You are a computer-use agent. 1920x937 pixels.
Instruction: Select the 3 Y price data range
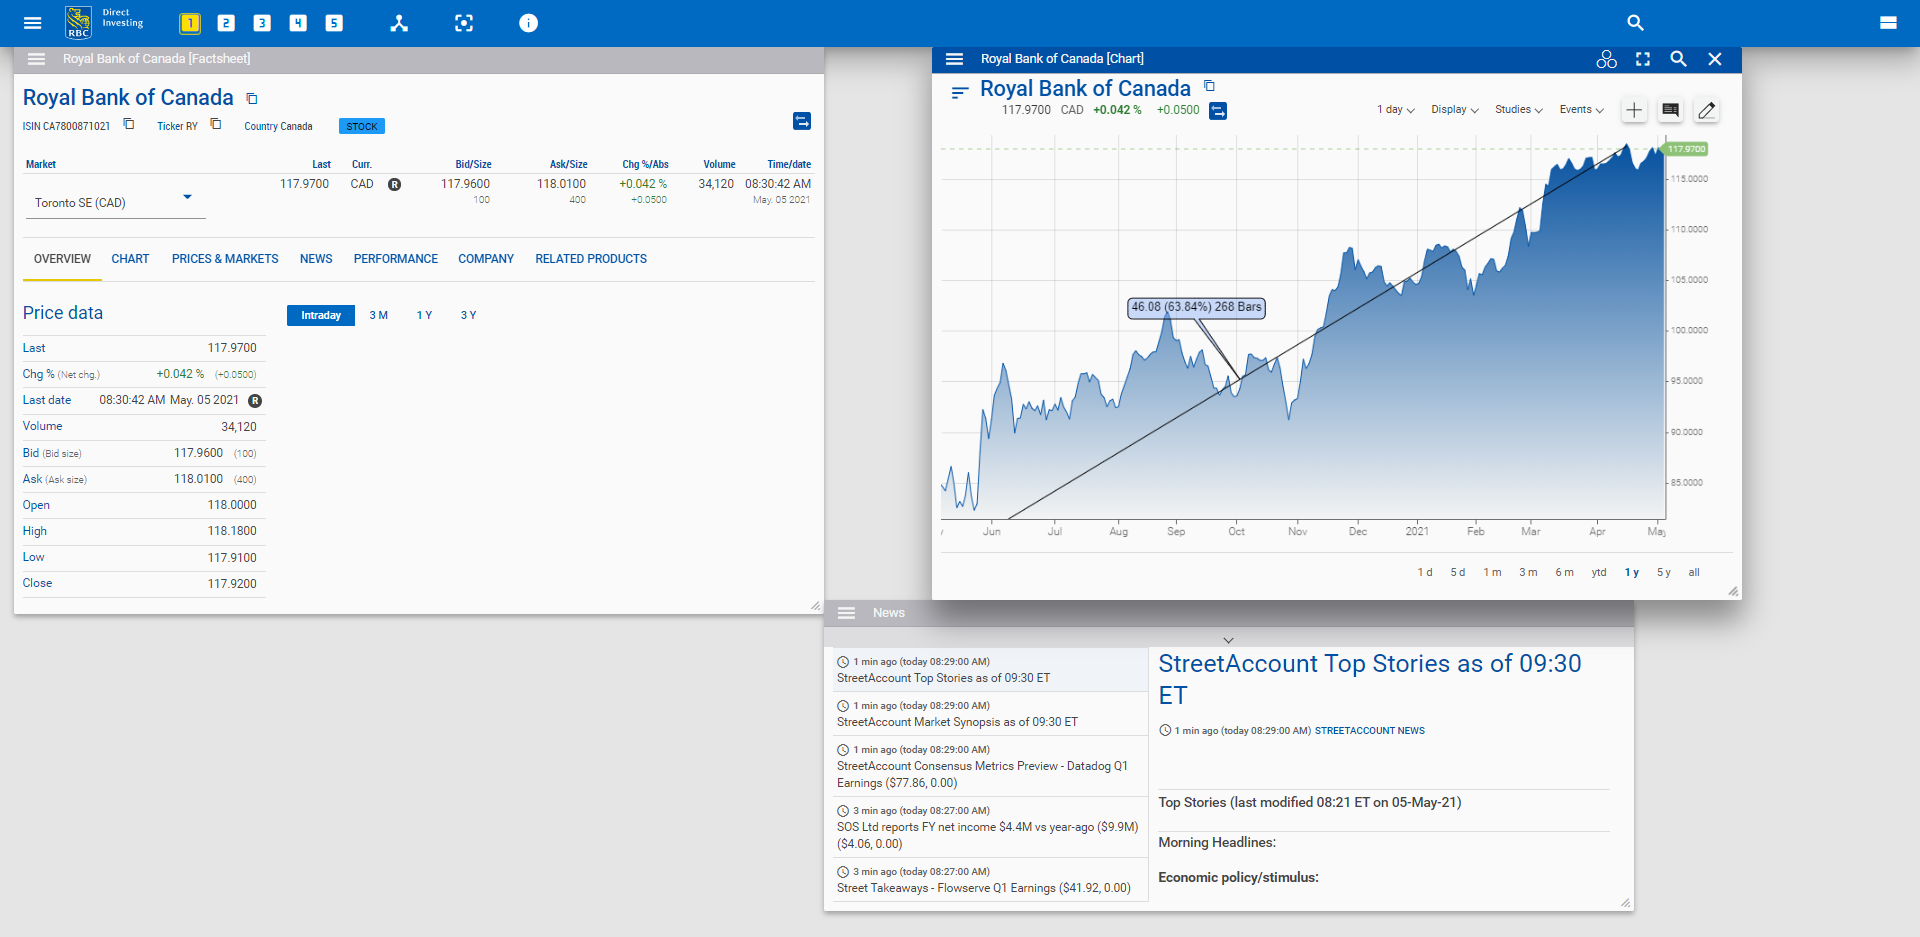click(469, 315)
